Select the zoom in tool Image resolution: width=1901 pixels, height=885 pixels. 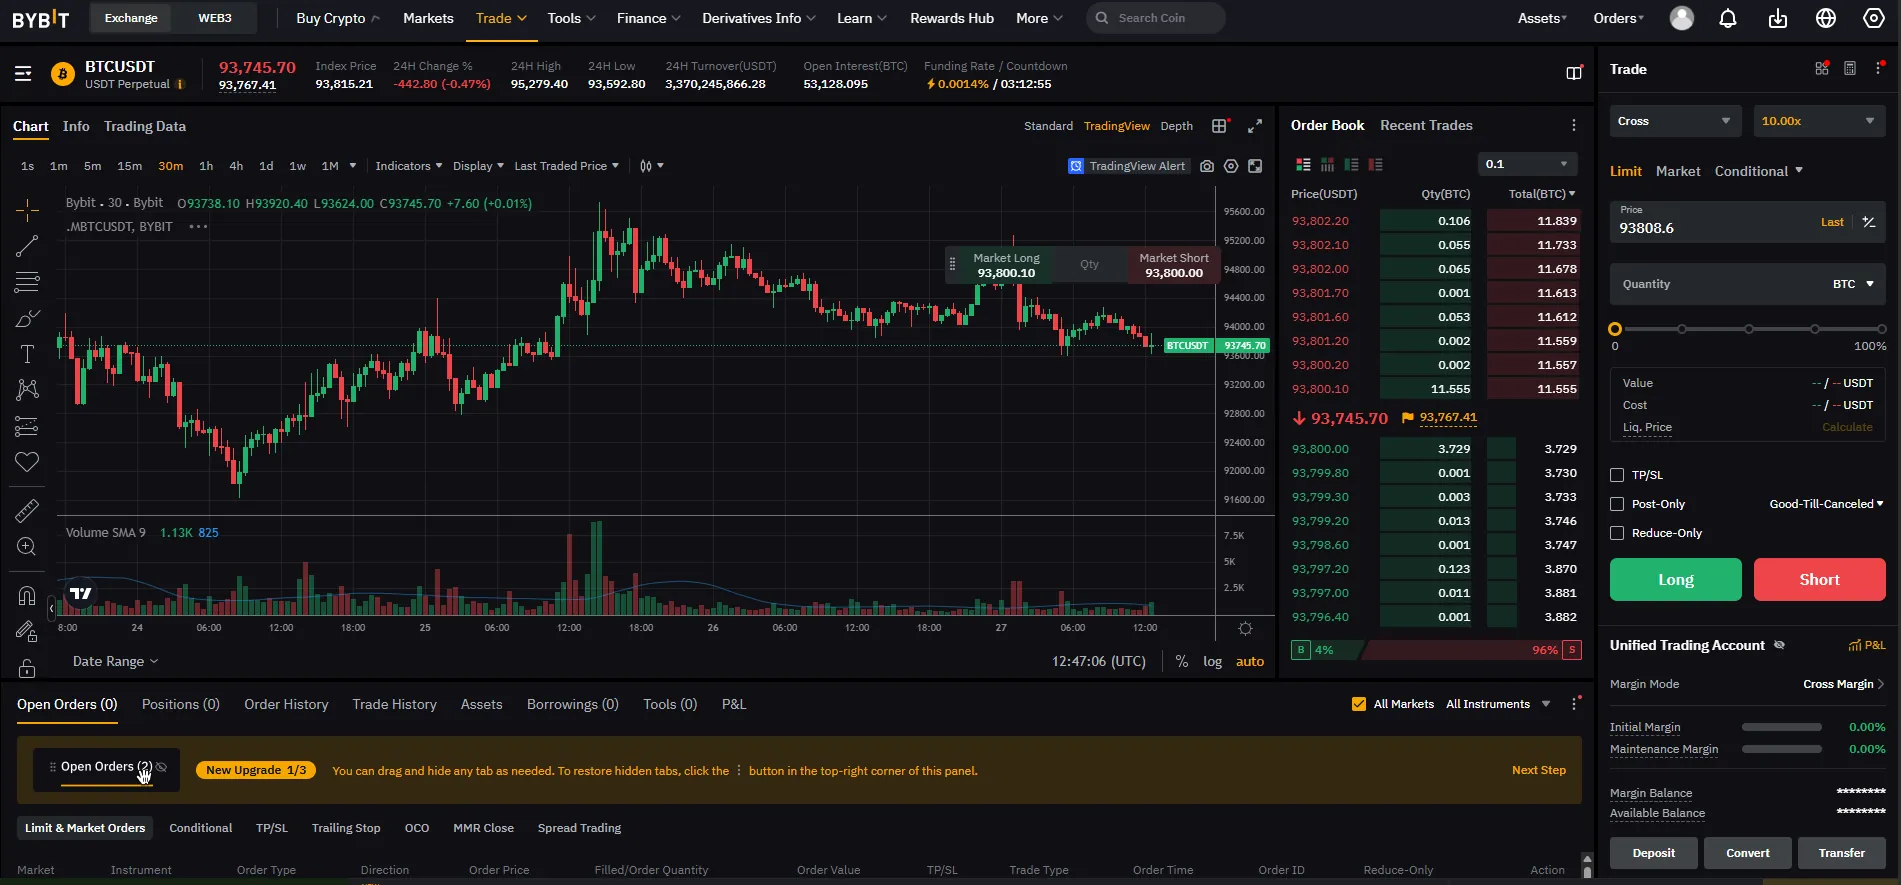(27, 547)
